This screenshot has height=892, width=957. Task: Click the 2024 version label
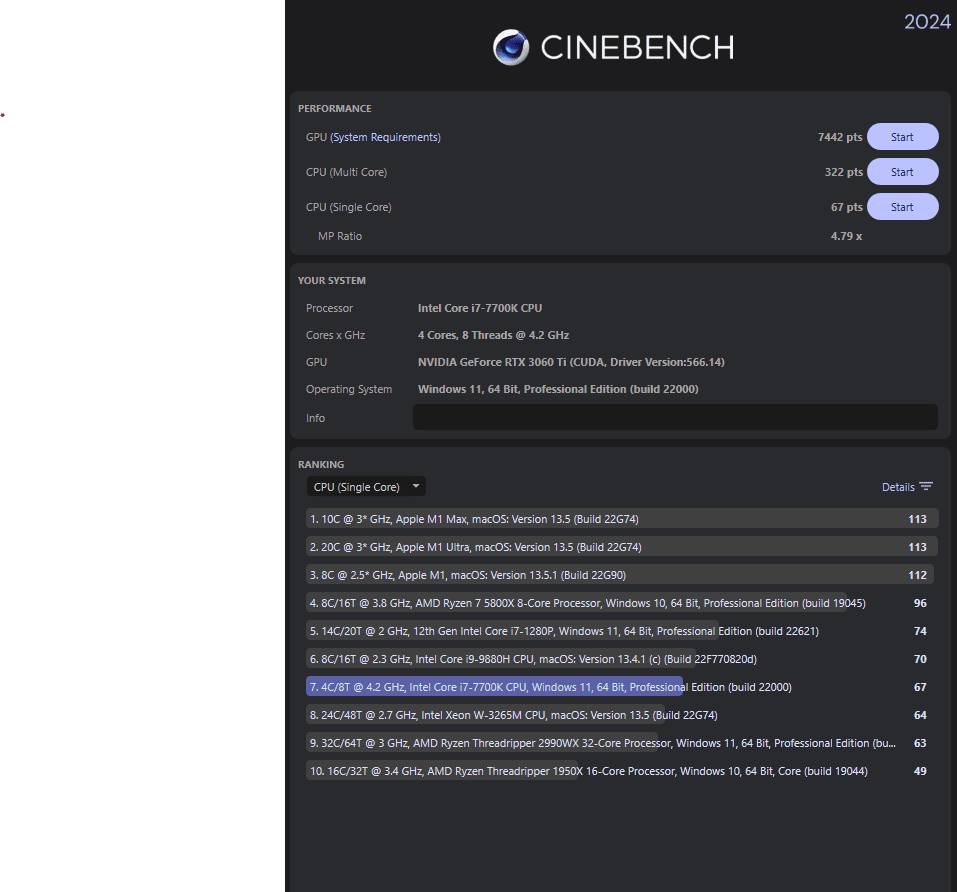[927, 22]
